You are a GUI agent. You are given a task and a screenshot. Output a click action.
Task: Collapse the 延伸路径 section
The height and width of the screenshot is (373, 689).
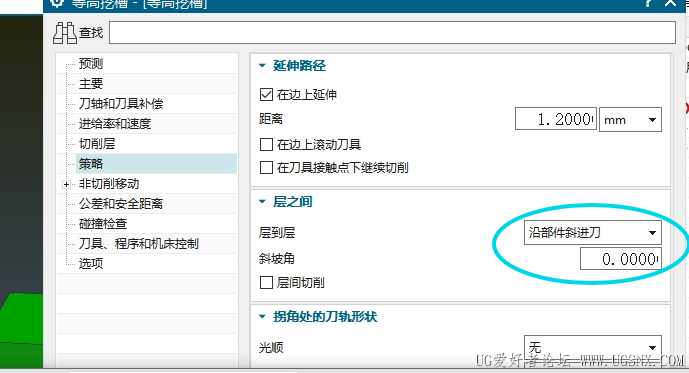pos(262,65)
